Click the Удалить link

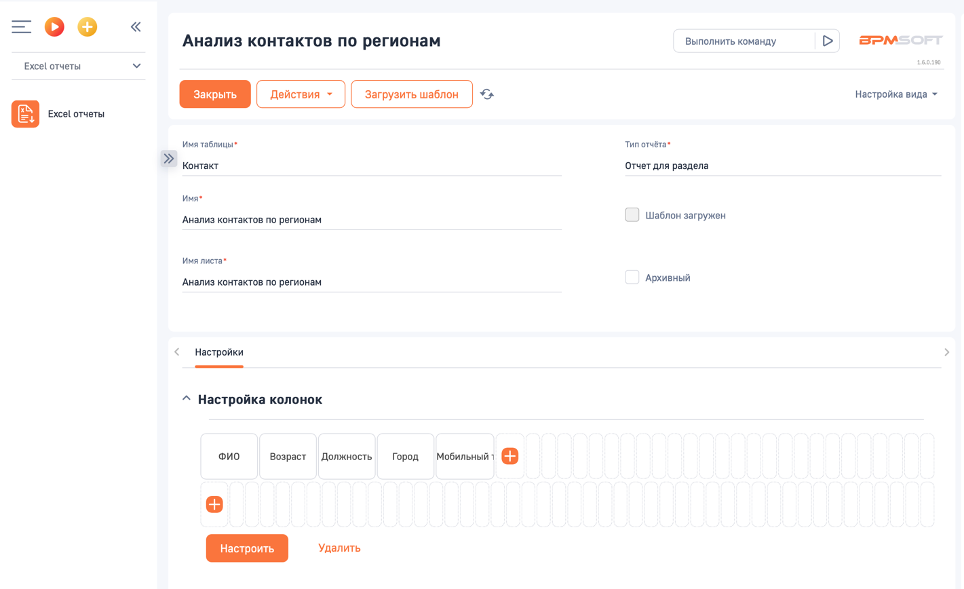[x=339, y=548]
